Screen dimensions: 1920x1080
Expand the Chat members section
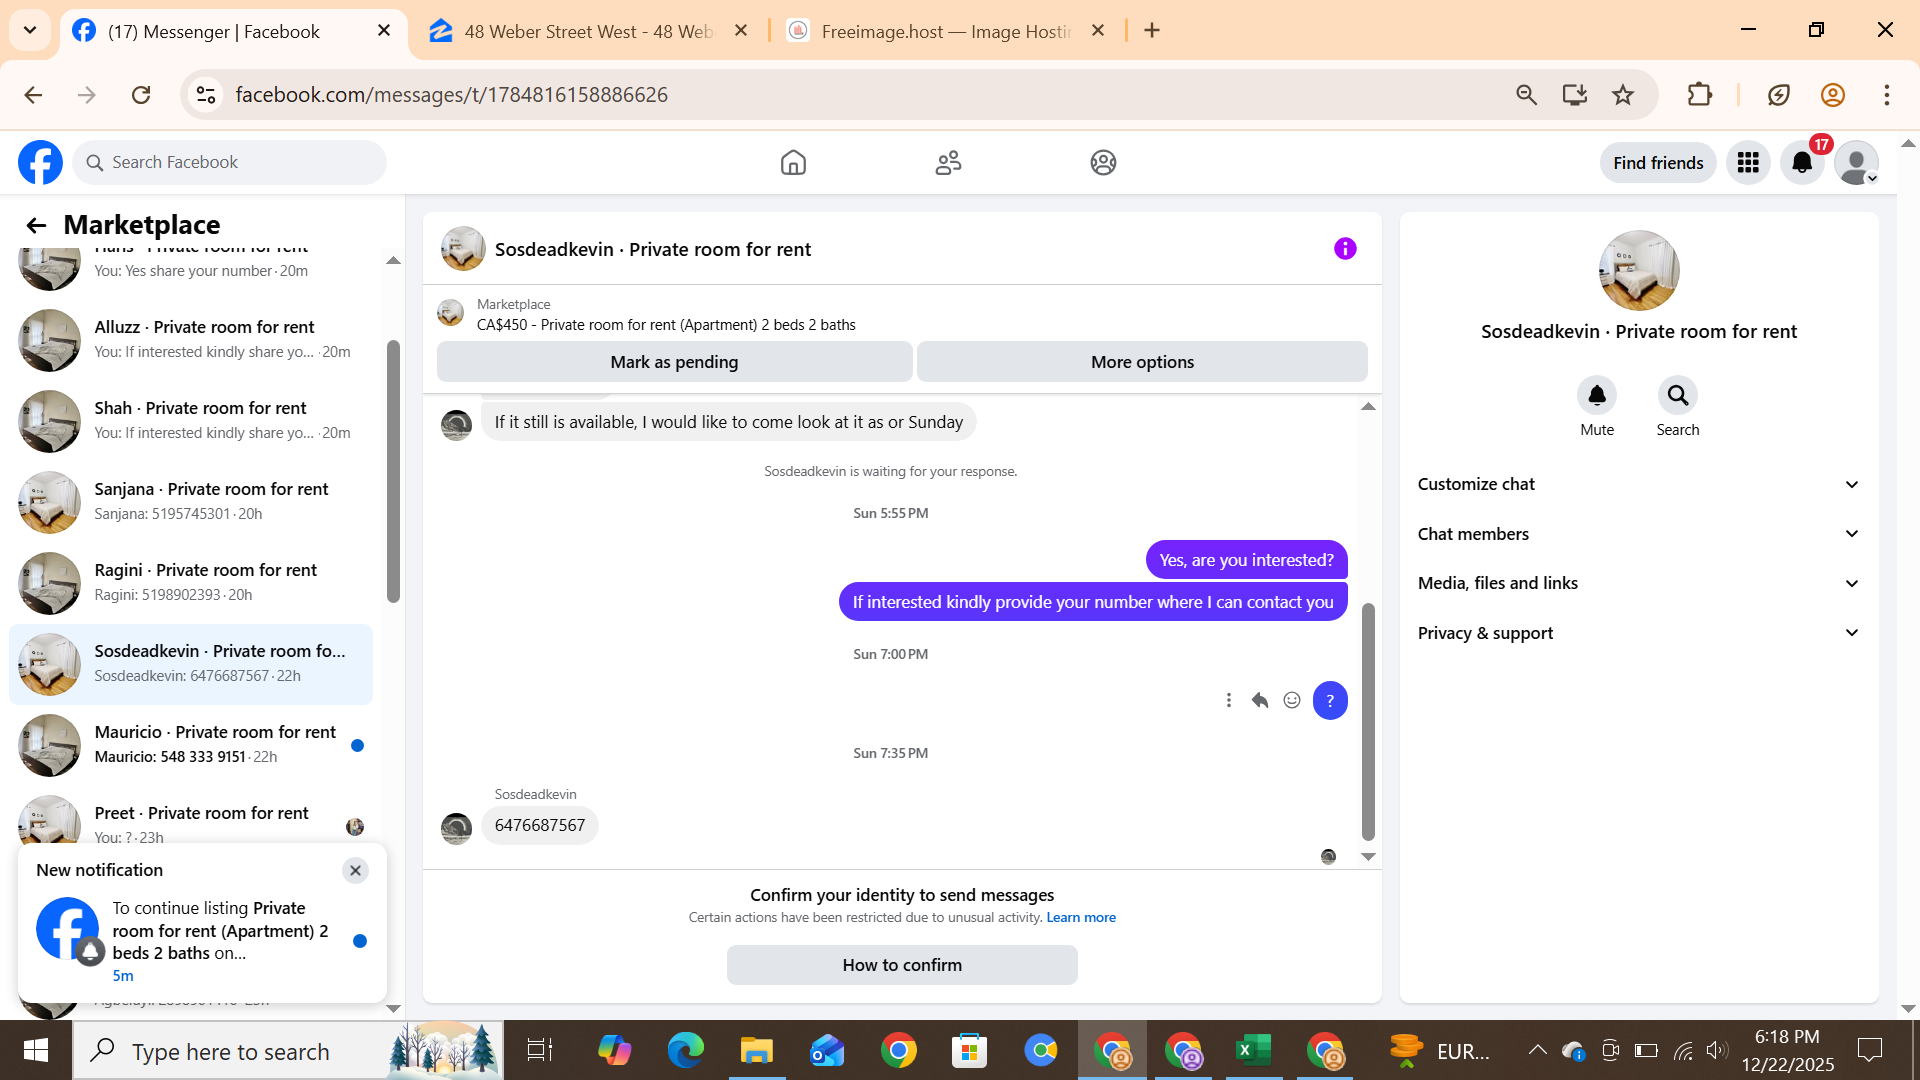pos(1638,534)
